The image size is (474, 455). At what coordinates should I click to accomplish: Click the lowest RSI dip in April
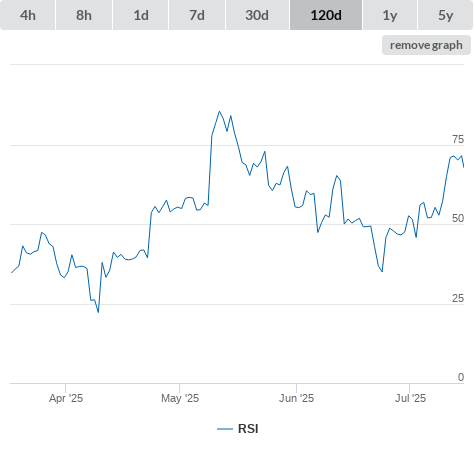click(x=98, y=312)
